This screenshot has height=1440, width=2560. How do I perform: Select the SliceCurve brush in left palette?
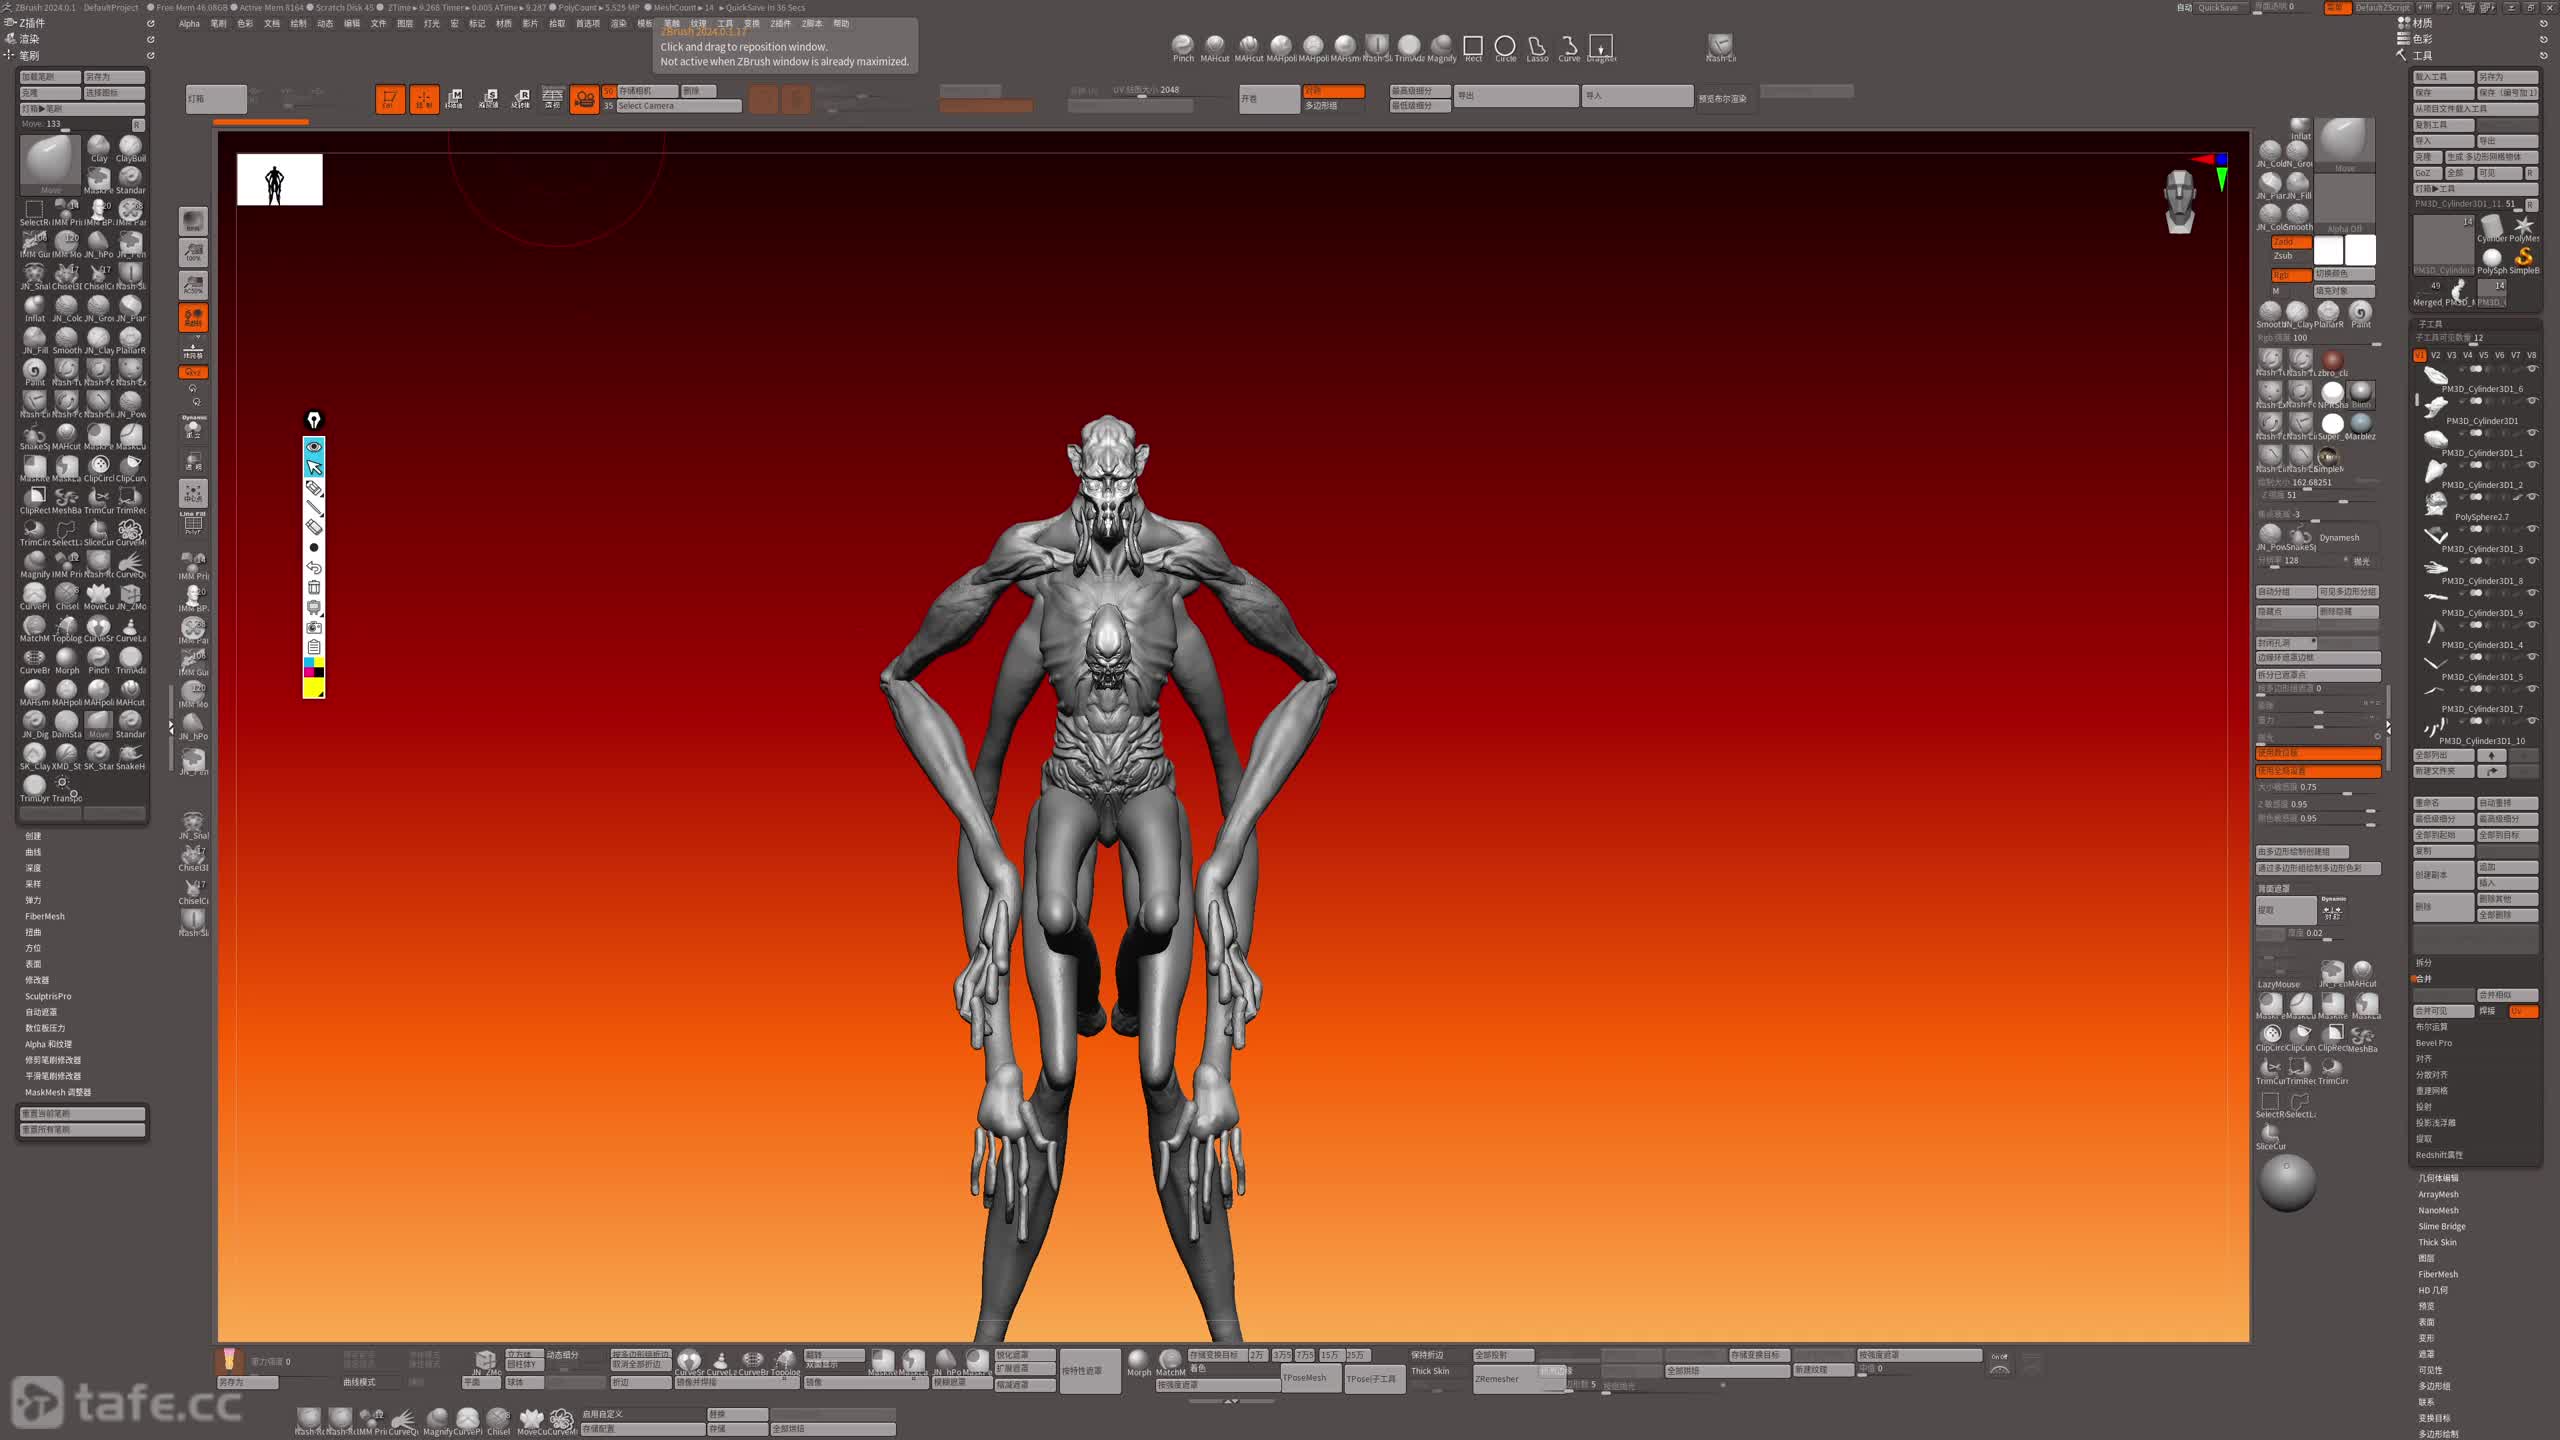point(99,531)
